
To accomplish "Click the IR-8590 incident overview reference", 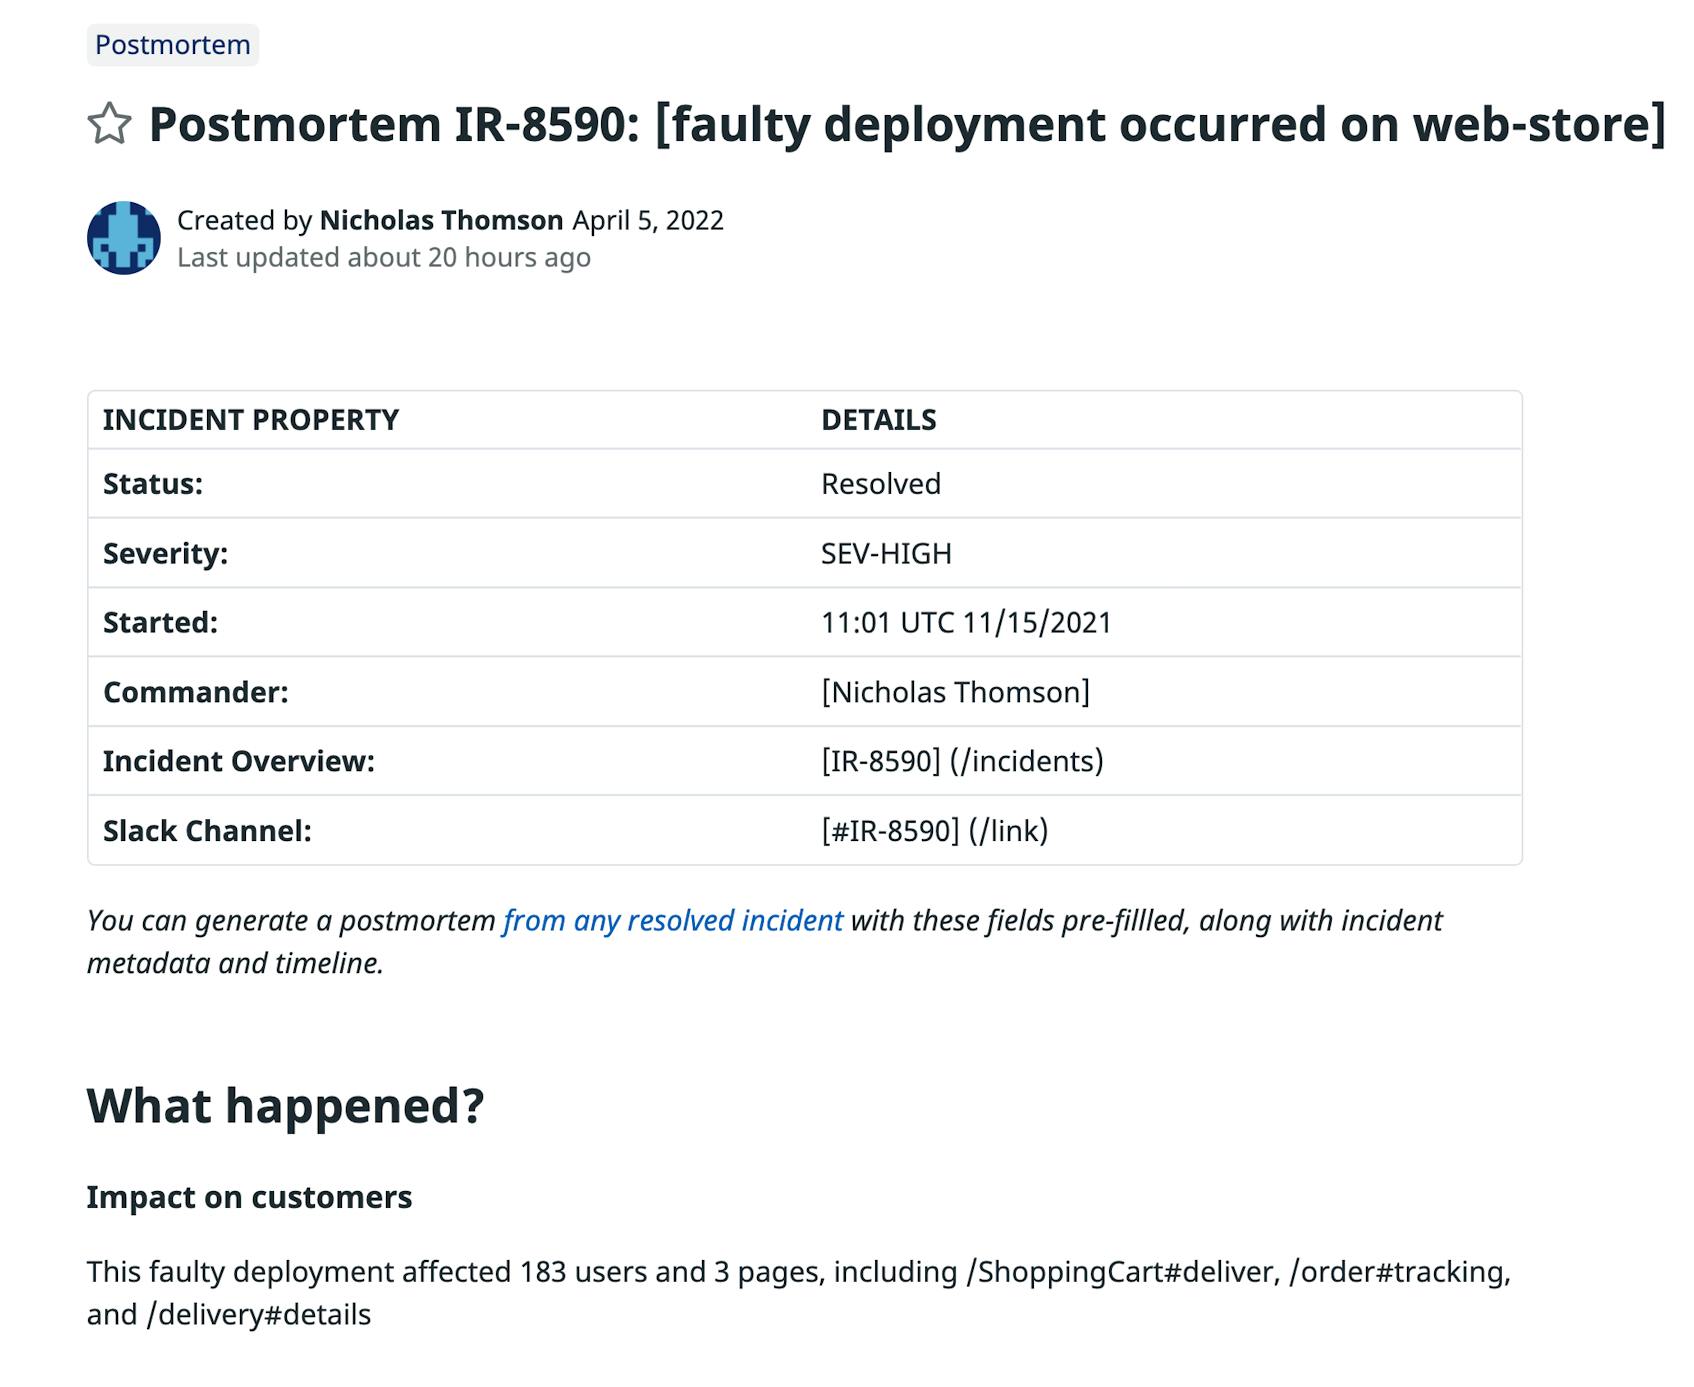I will tap(962, 760).
